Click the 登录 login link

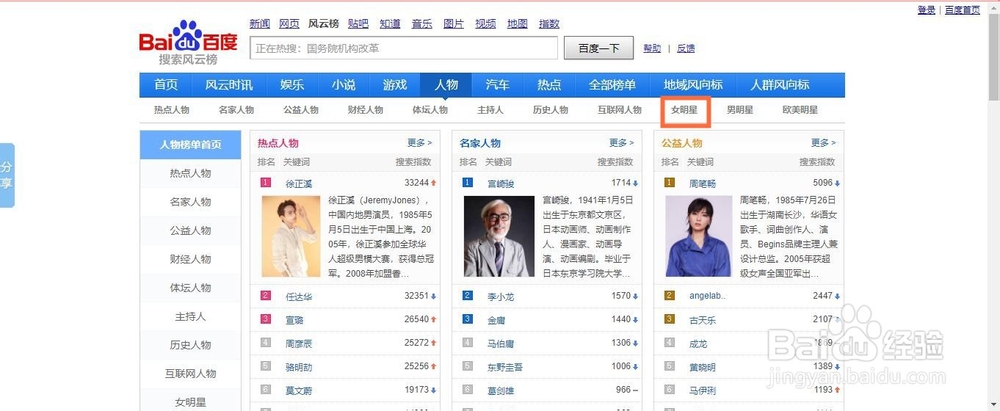click(926, 10)
